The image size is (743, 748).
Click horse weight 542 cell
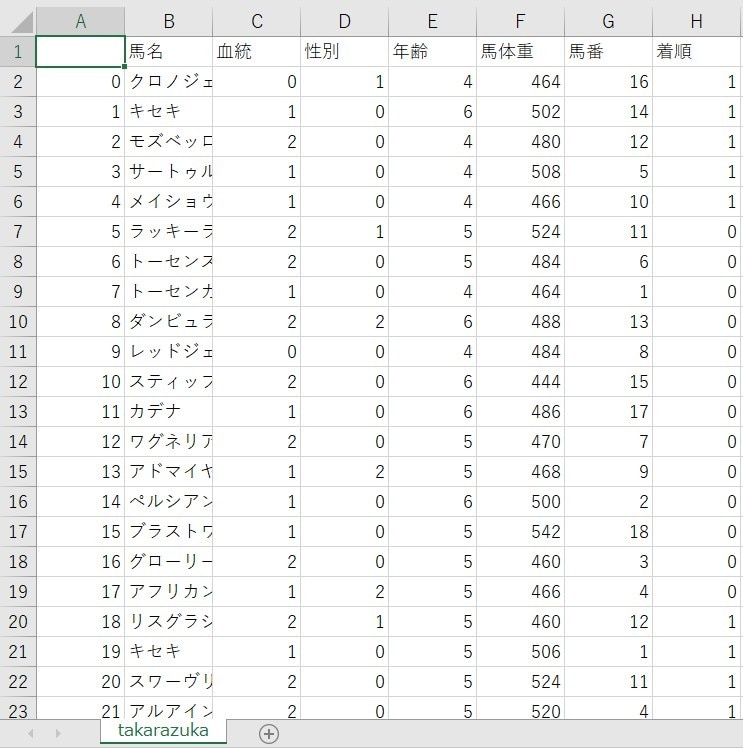point(520,531)
